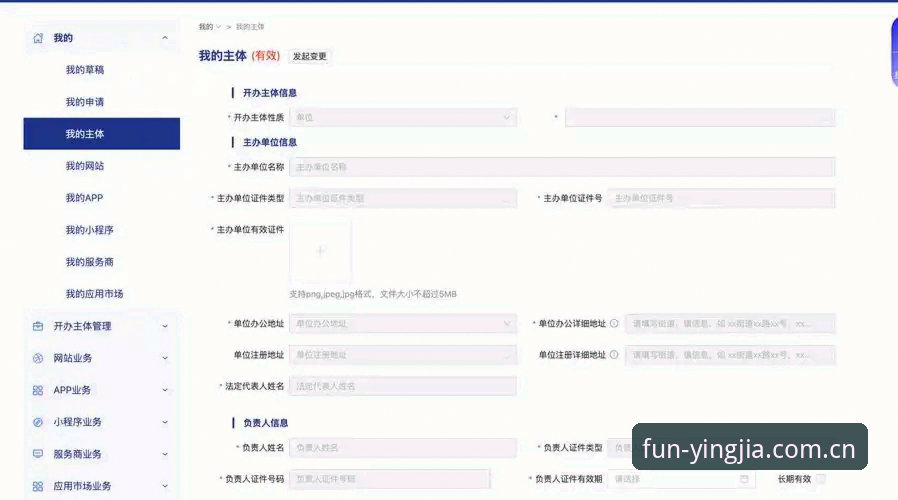Open 我的应用市场 in sidebar
The width and height of the screenshot is (898, 500).
coord(94,294)
